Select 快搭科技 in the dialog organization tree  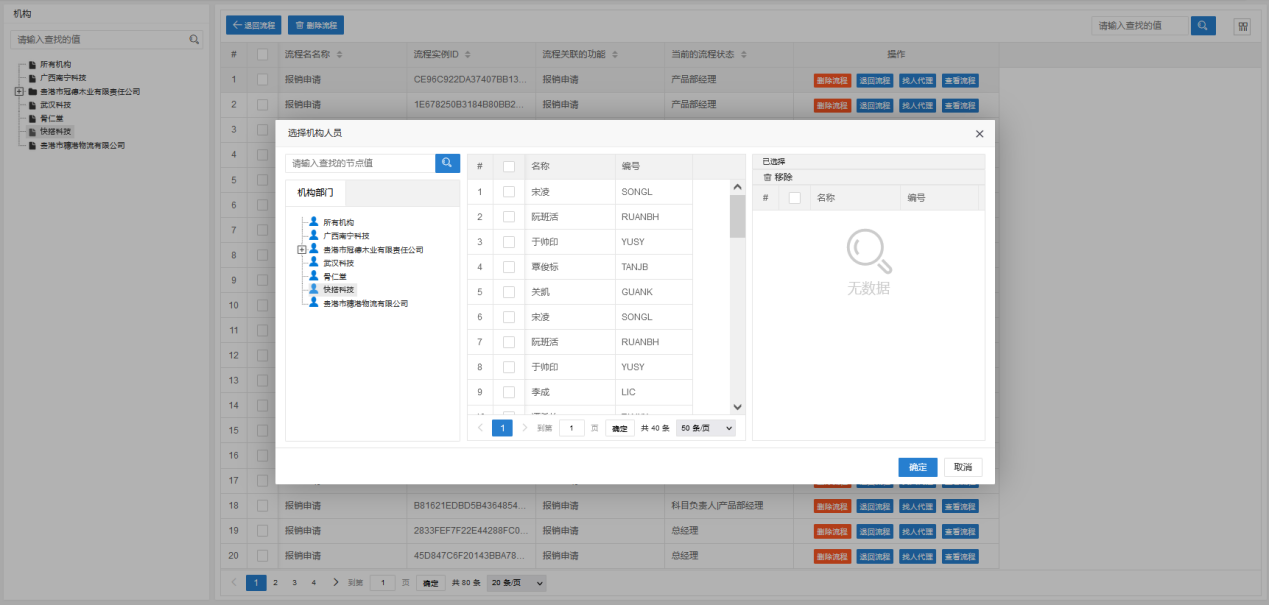[x=339, y=289]
